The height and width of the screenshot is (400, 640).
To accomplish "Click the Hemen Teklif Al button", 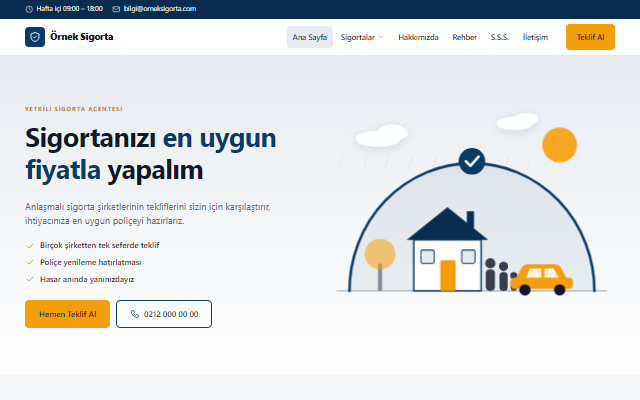I will point(67,314).
